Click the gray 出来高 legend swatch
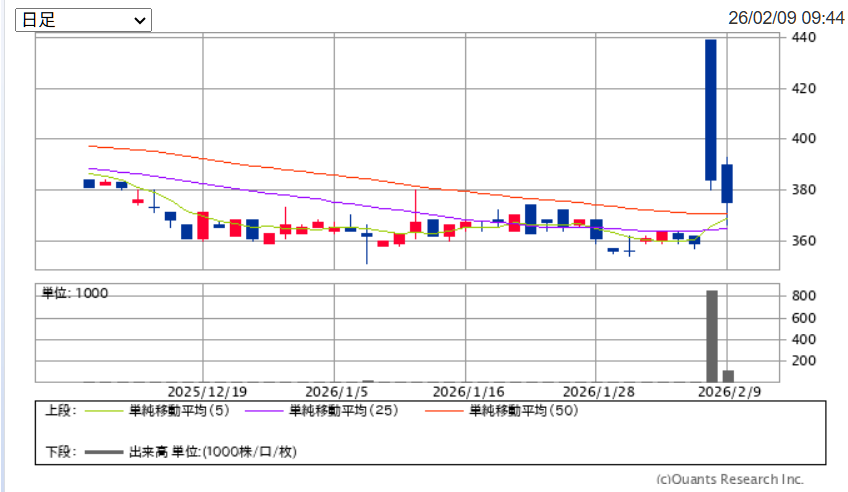The height and width of the screenshot is (492, 848). pos(105,452)
